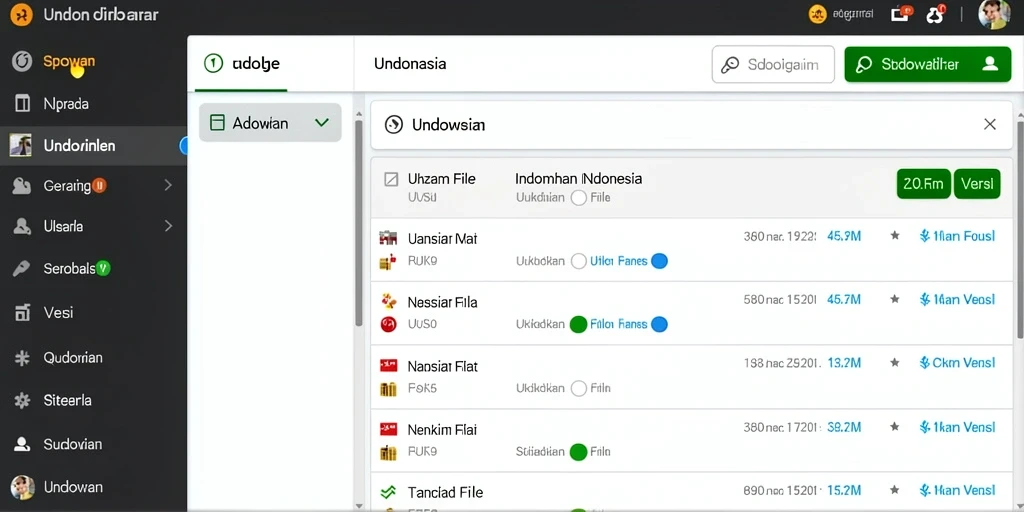Star the Nenkim Flai row

tap(895, 426)
